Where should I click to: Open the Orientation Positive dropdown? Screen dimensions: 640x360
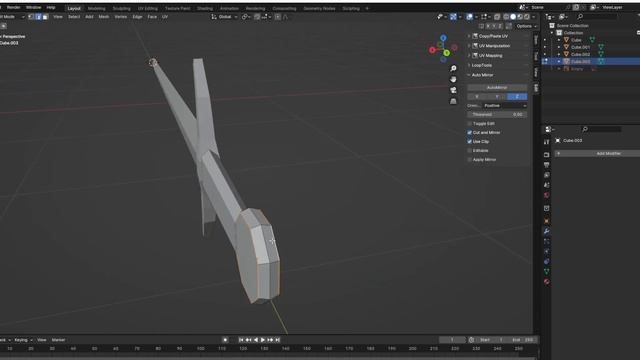[x=505, y=106]
